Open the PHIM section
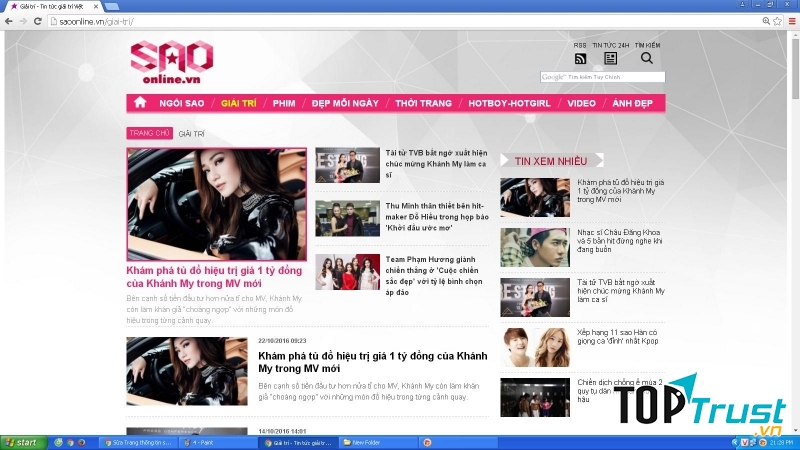Viewport: 800px width, 450px height. (284, 103)
